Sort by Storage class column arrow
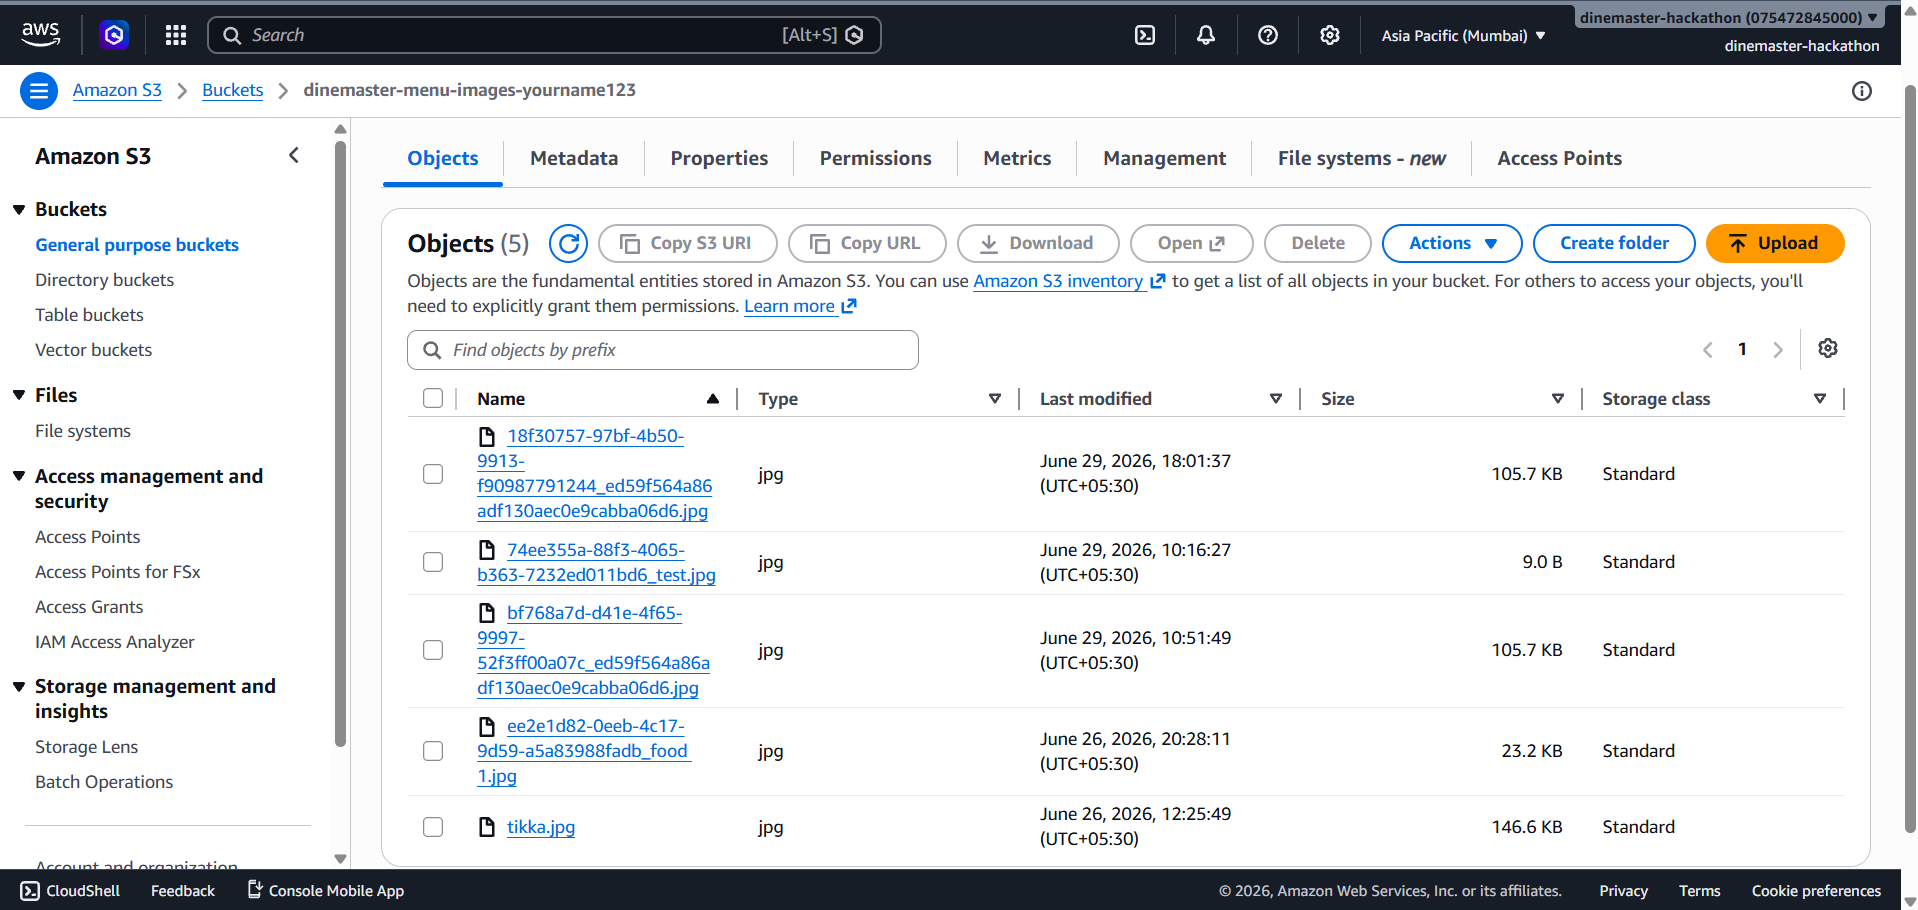The image size is (1918, 910). coord(1820,398)
